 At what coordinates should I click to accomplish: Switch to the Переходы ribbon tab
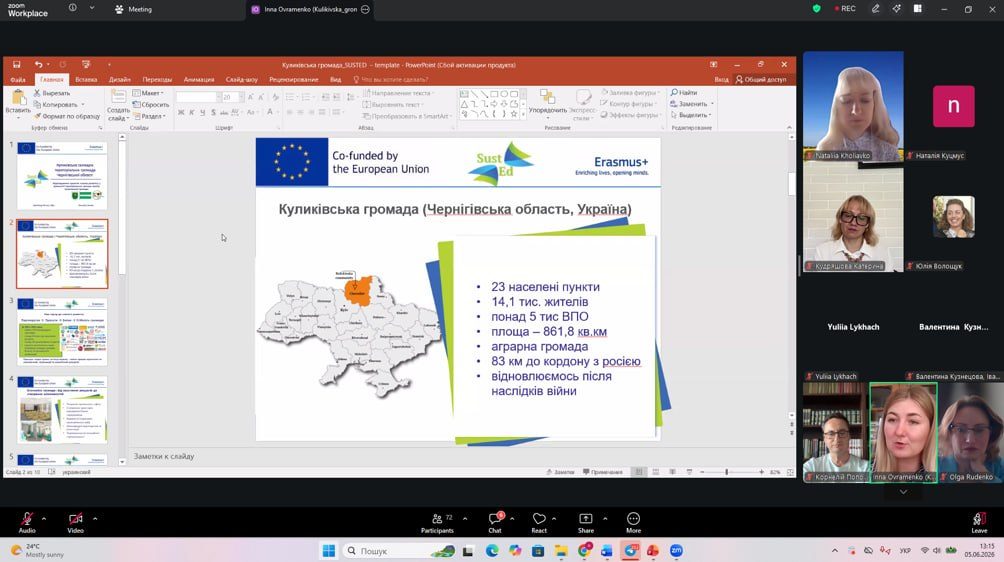tap(157, 80)
